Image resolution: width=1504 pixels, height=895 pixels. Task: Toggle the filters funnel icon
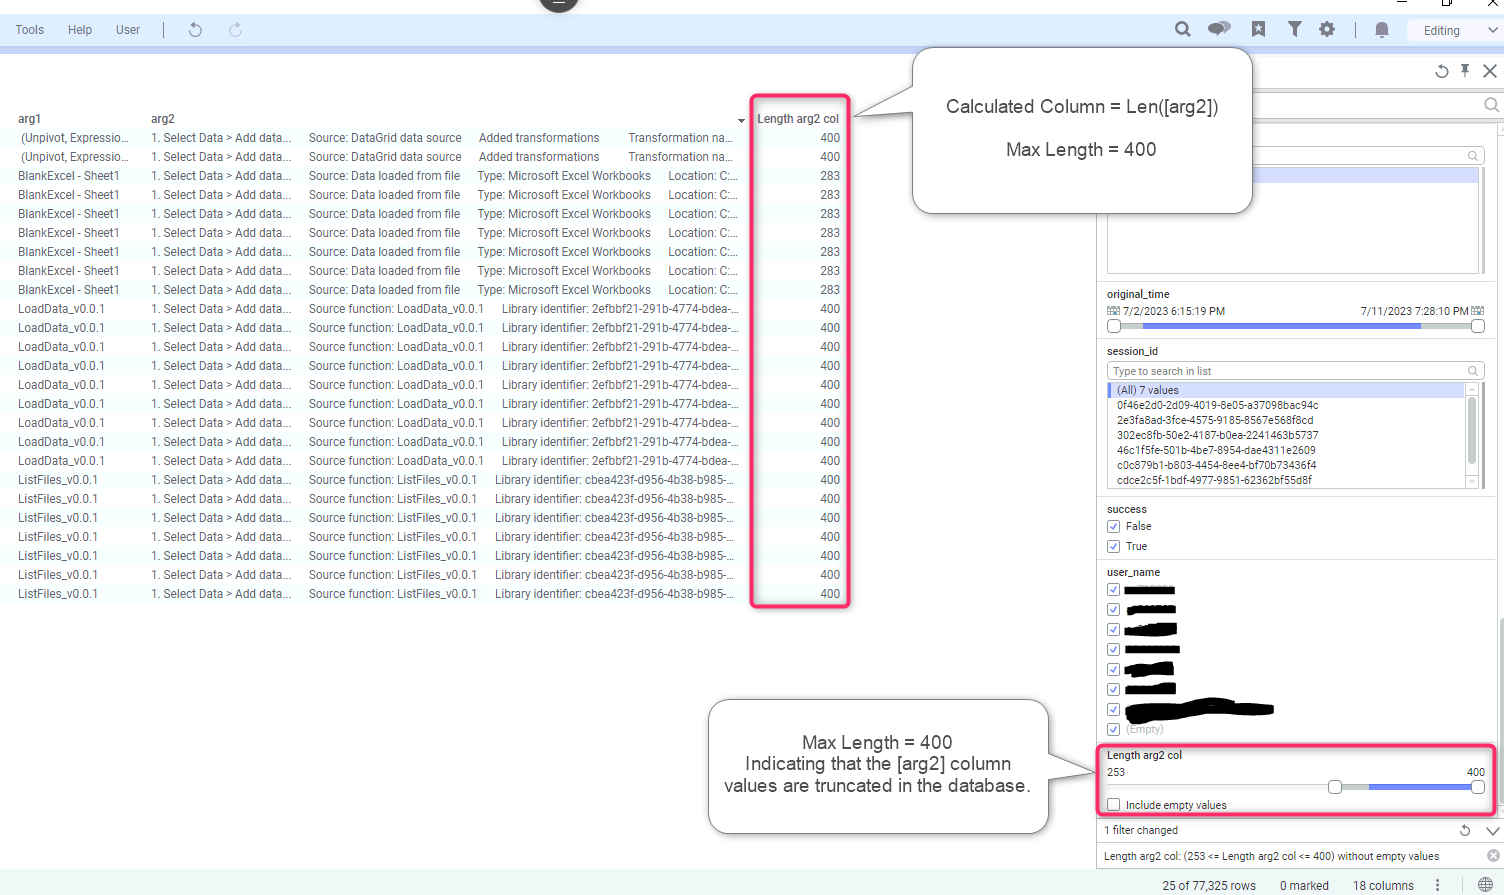click(1294, 29)
